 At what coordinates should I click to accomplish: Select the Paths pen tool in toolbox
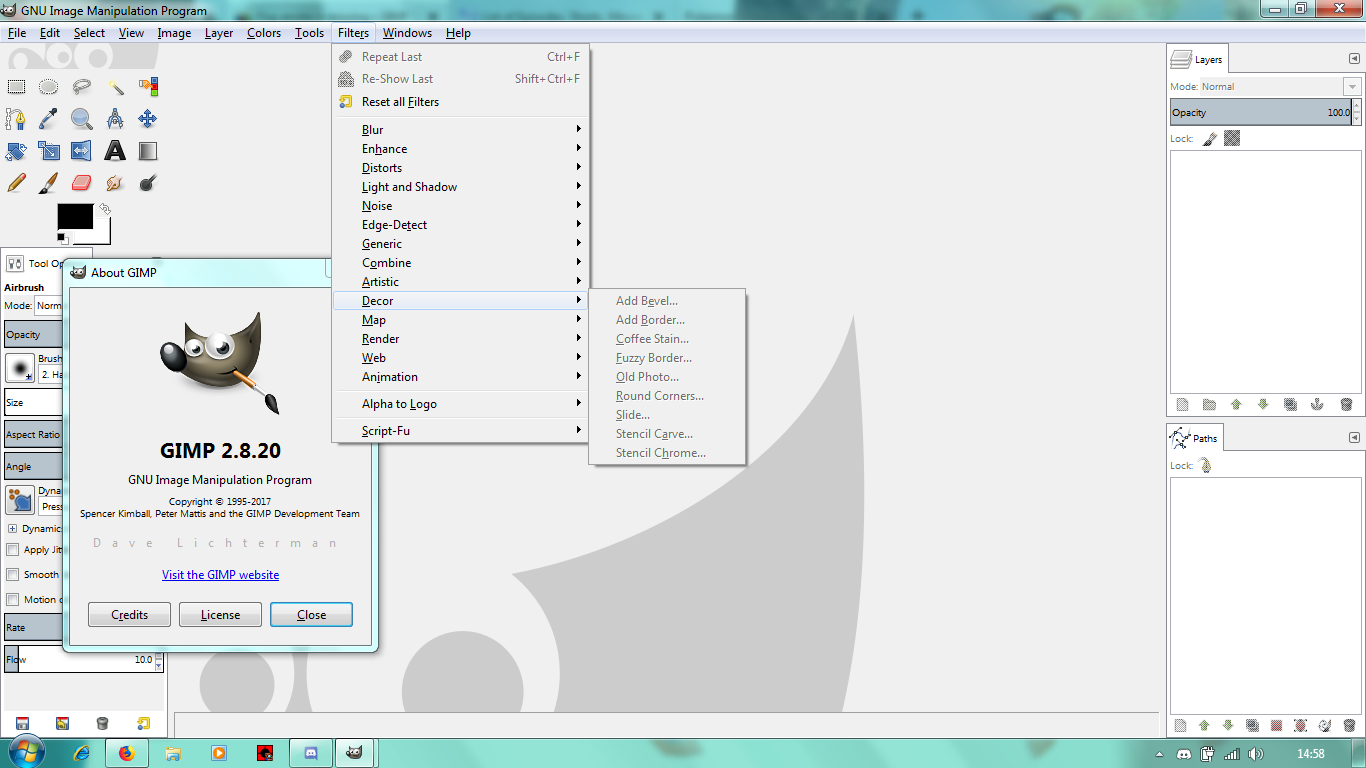click(16, 119)
